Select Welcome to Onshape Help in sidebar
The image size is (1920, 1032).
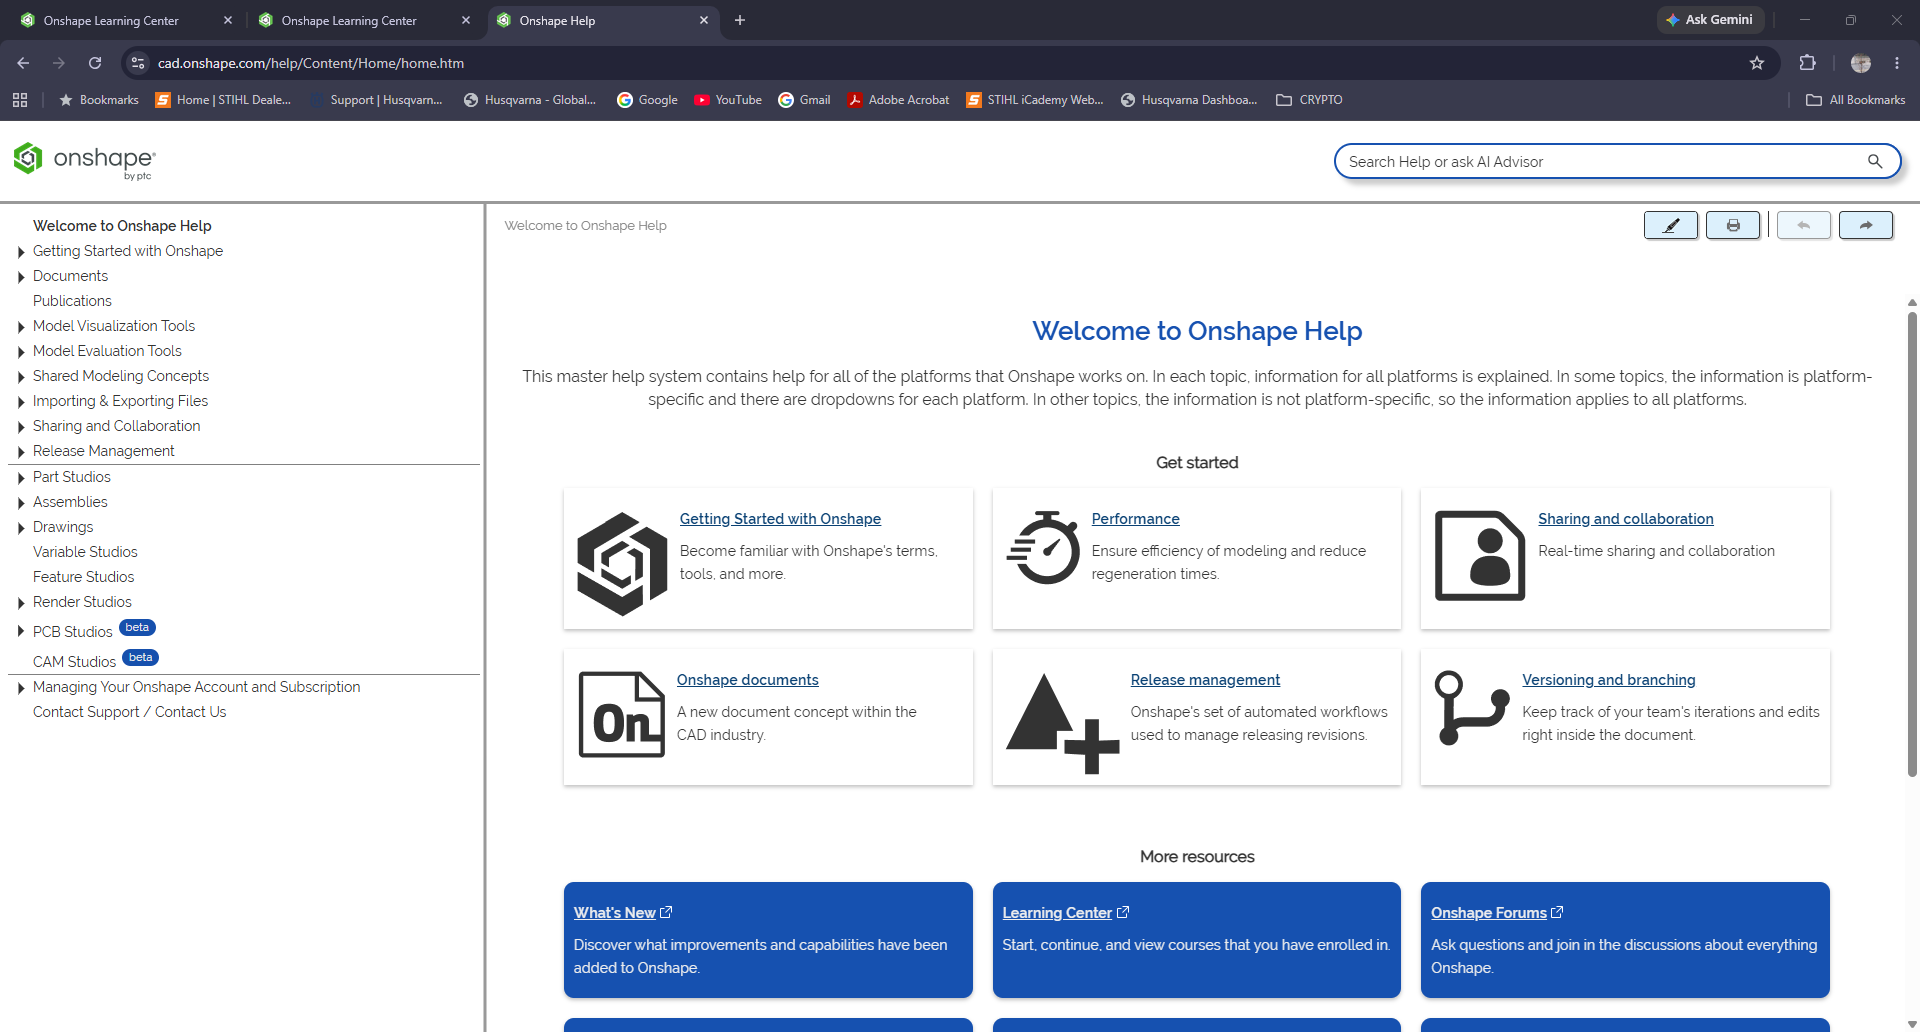[122, 226]
